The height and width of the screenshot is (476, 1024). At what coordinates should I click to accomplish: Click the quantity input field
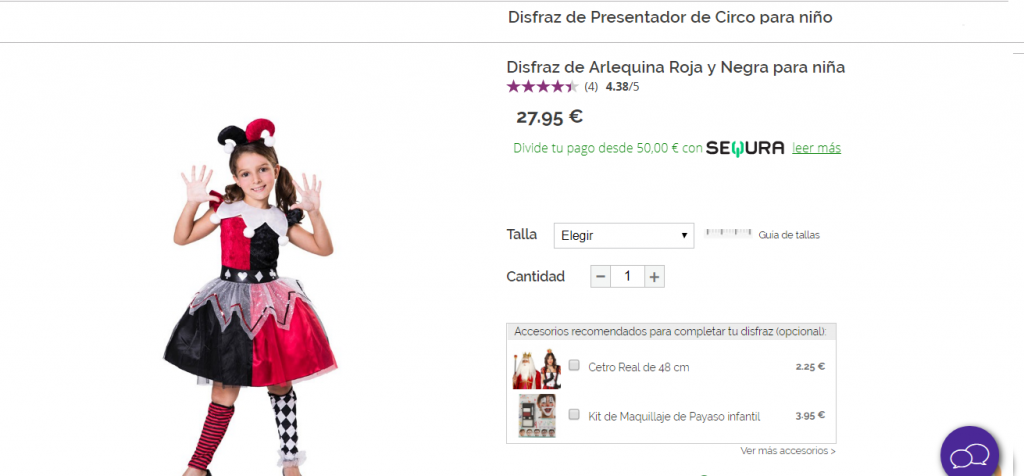(x=627, y=277)
